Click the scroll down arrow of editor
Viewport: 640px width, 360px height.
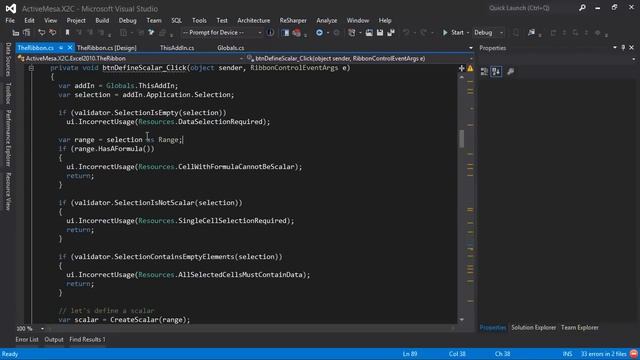(x=462, y=320)
